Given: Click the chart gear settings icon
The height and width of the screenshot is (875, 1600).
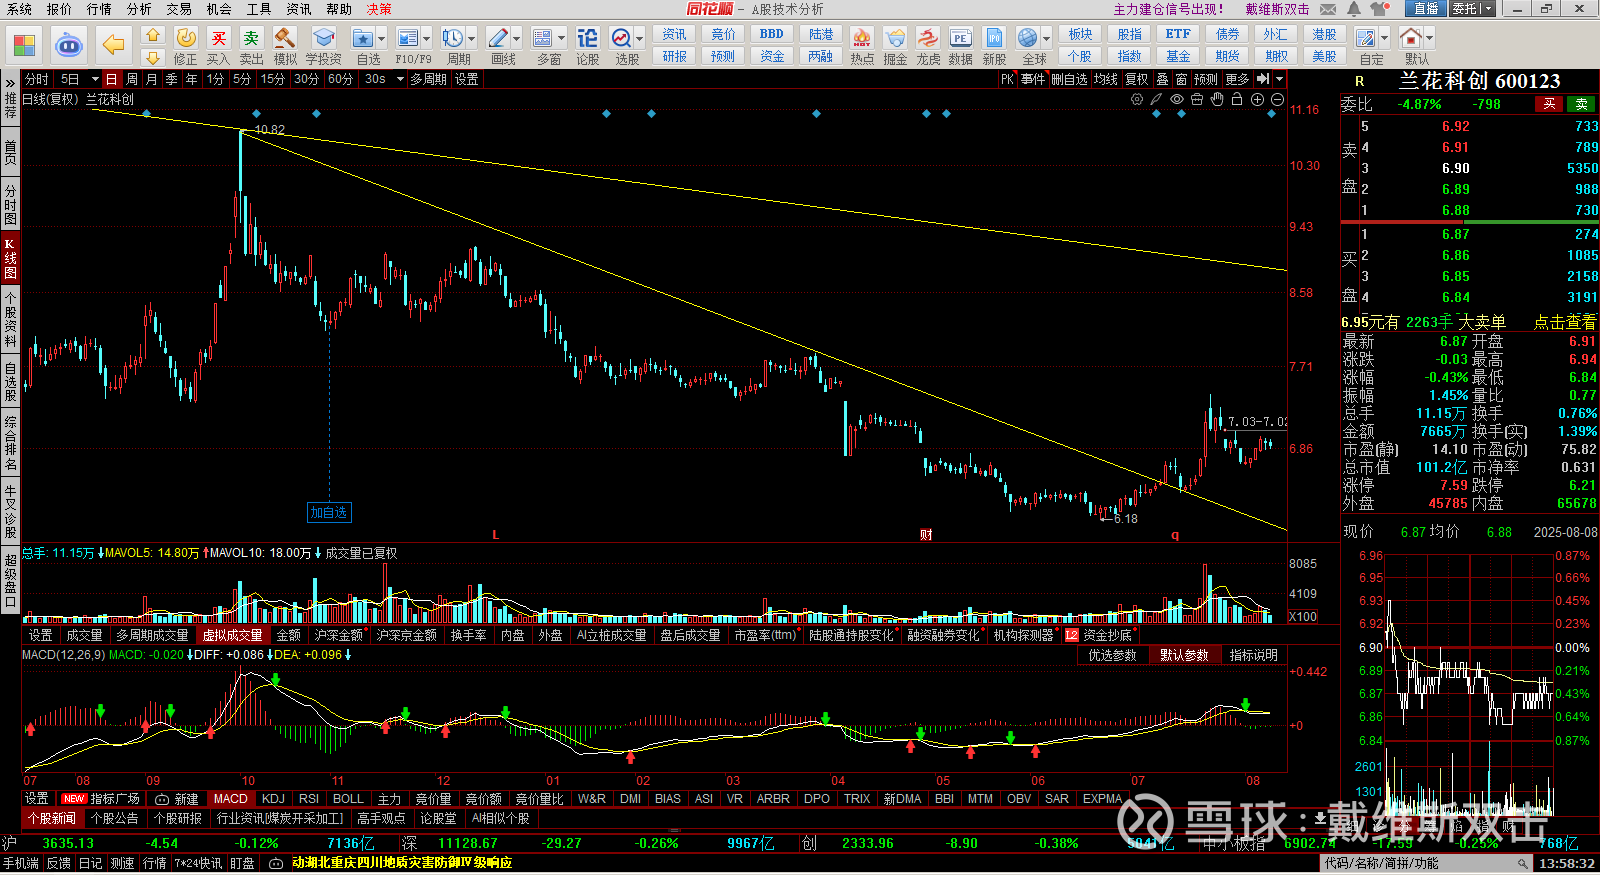Looking at the screenshot, I should (x=1137, y=100).
